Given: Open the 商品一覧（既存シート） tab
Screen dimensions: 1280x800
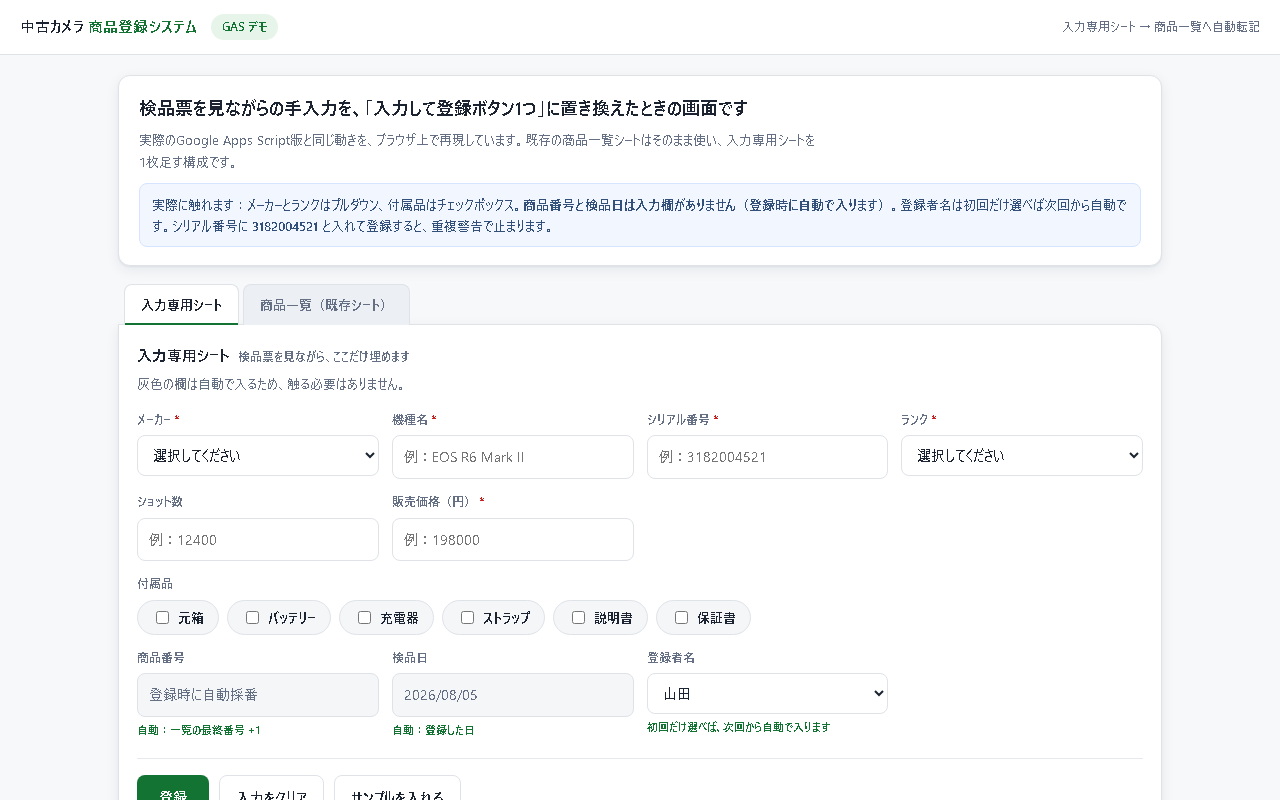Looking at the screenshot, I should 326,305.
